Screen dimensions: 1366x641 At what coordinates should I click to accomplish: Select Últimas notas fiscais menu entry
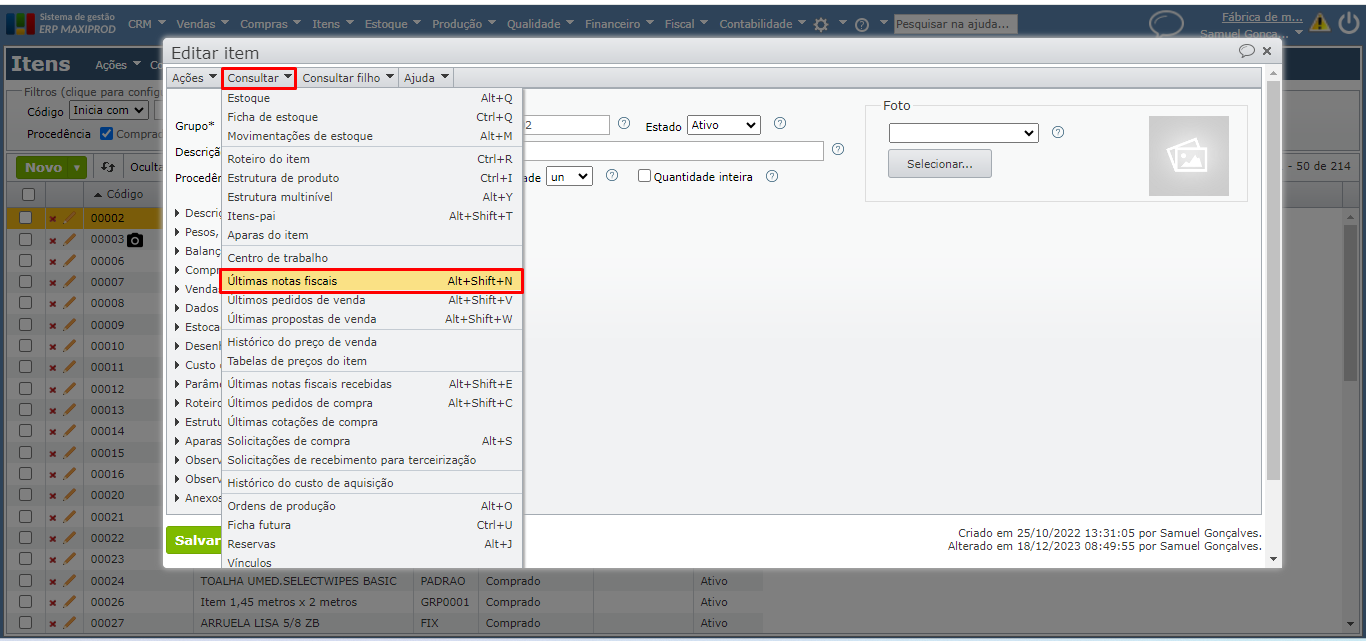point(371,281)
